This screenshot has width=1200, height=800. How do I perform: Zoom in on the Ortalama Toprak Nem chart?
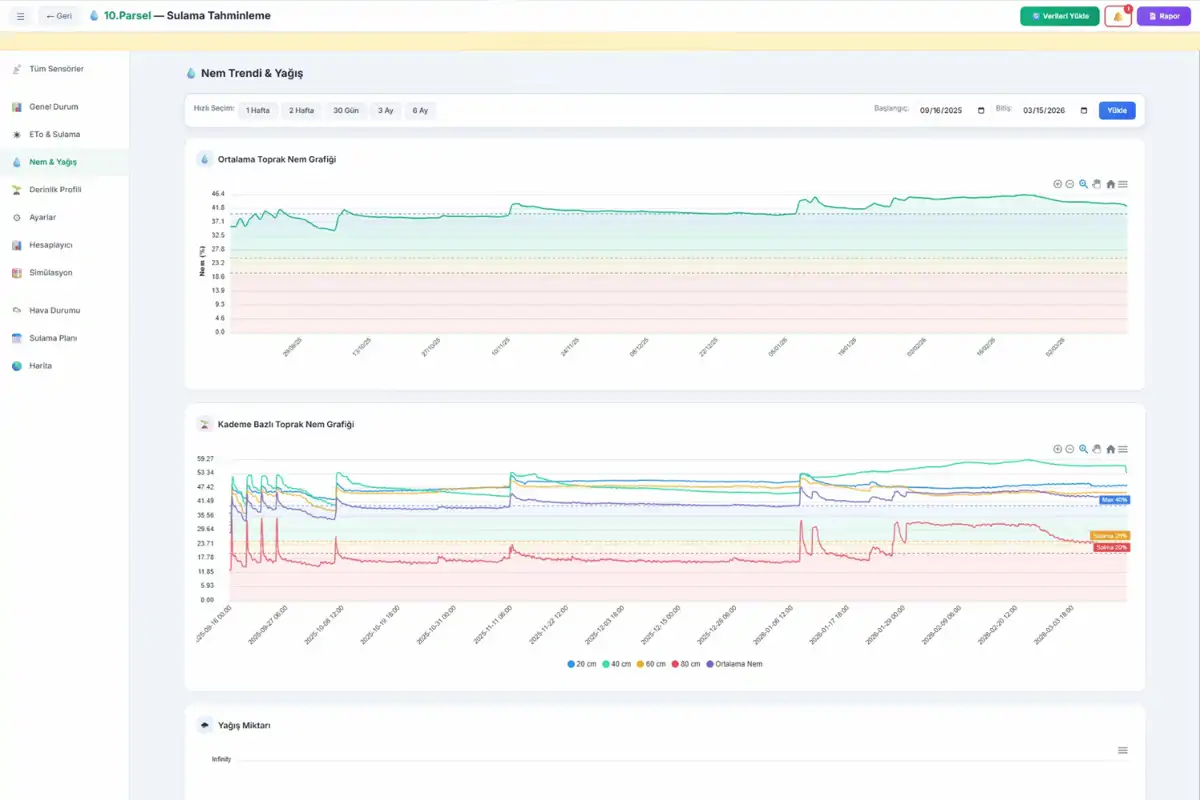pyautogui.click(x=1058, y=184)
